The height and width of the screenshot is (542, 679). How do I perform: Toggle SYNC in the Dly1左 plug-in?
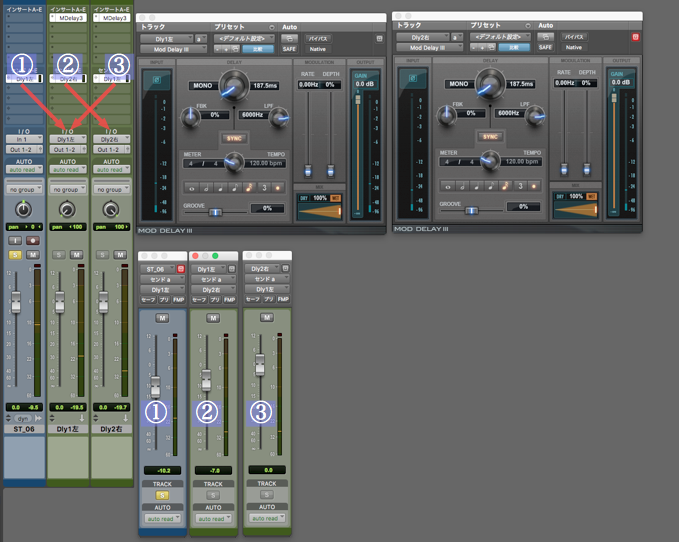tap(234, 139)
